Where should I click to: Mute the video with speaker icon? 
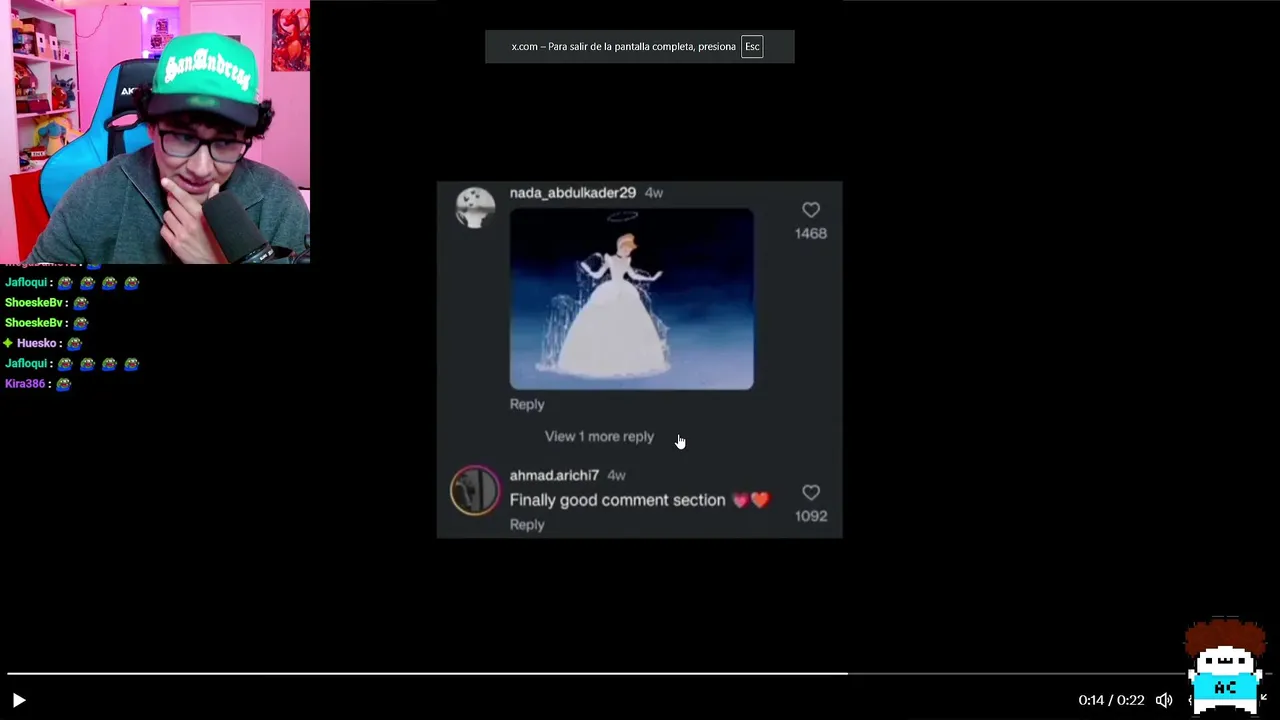[x=1164, y=700]
